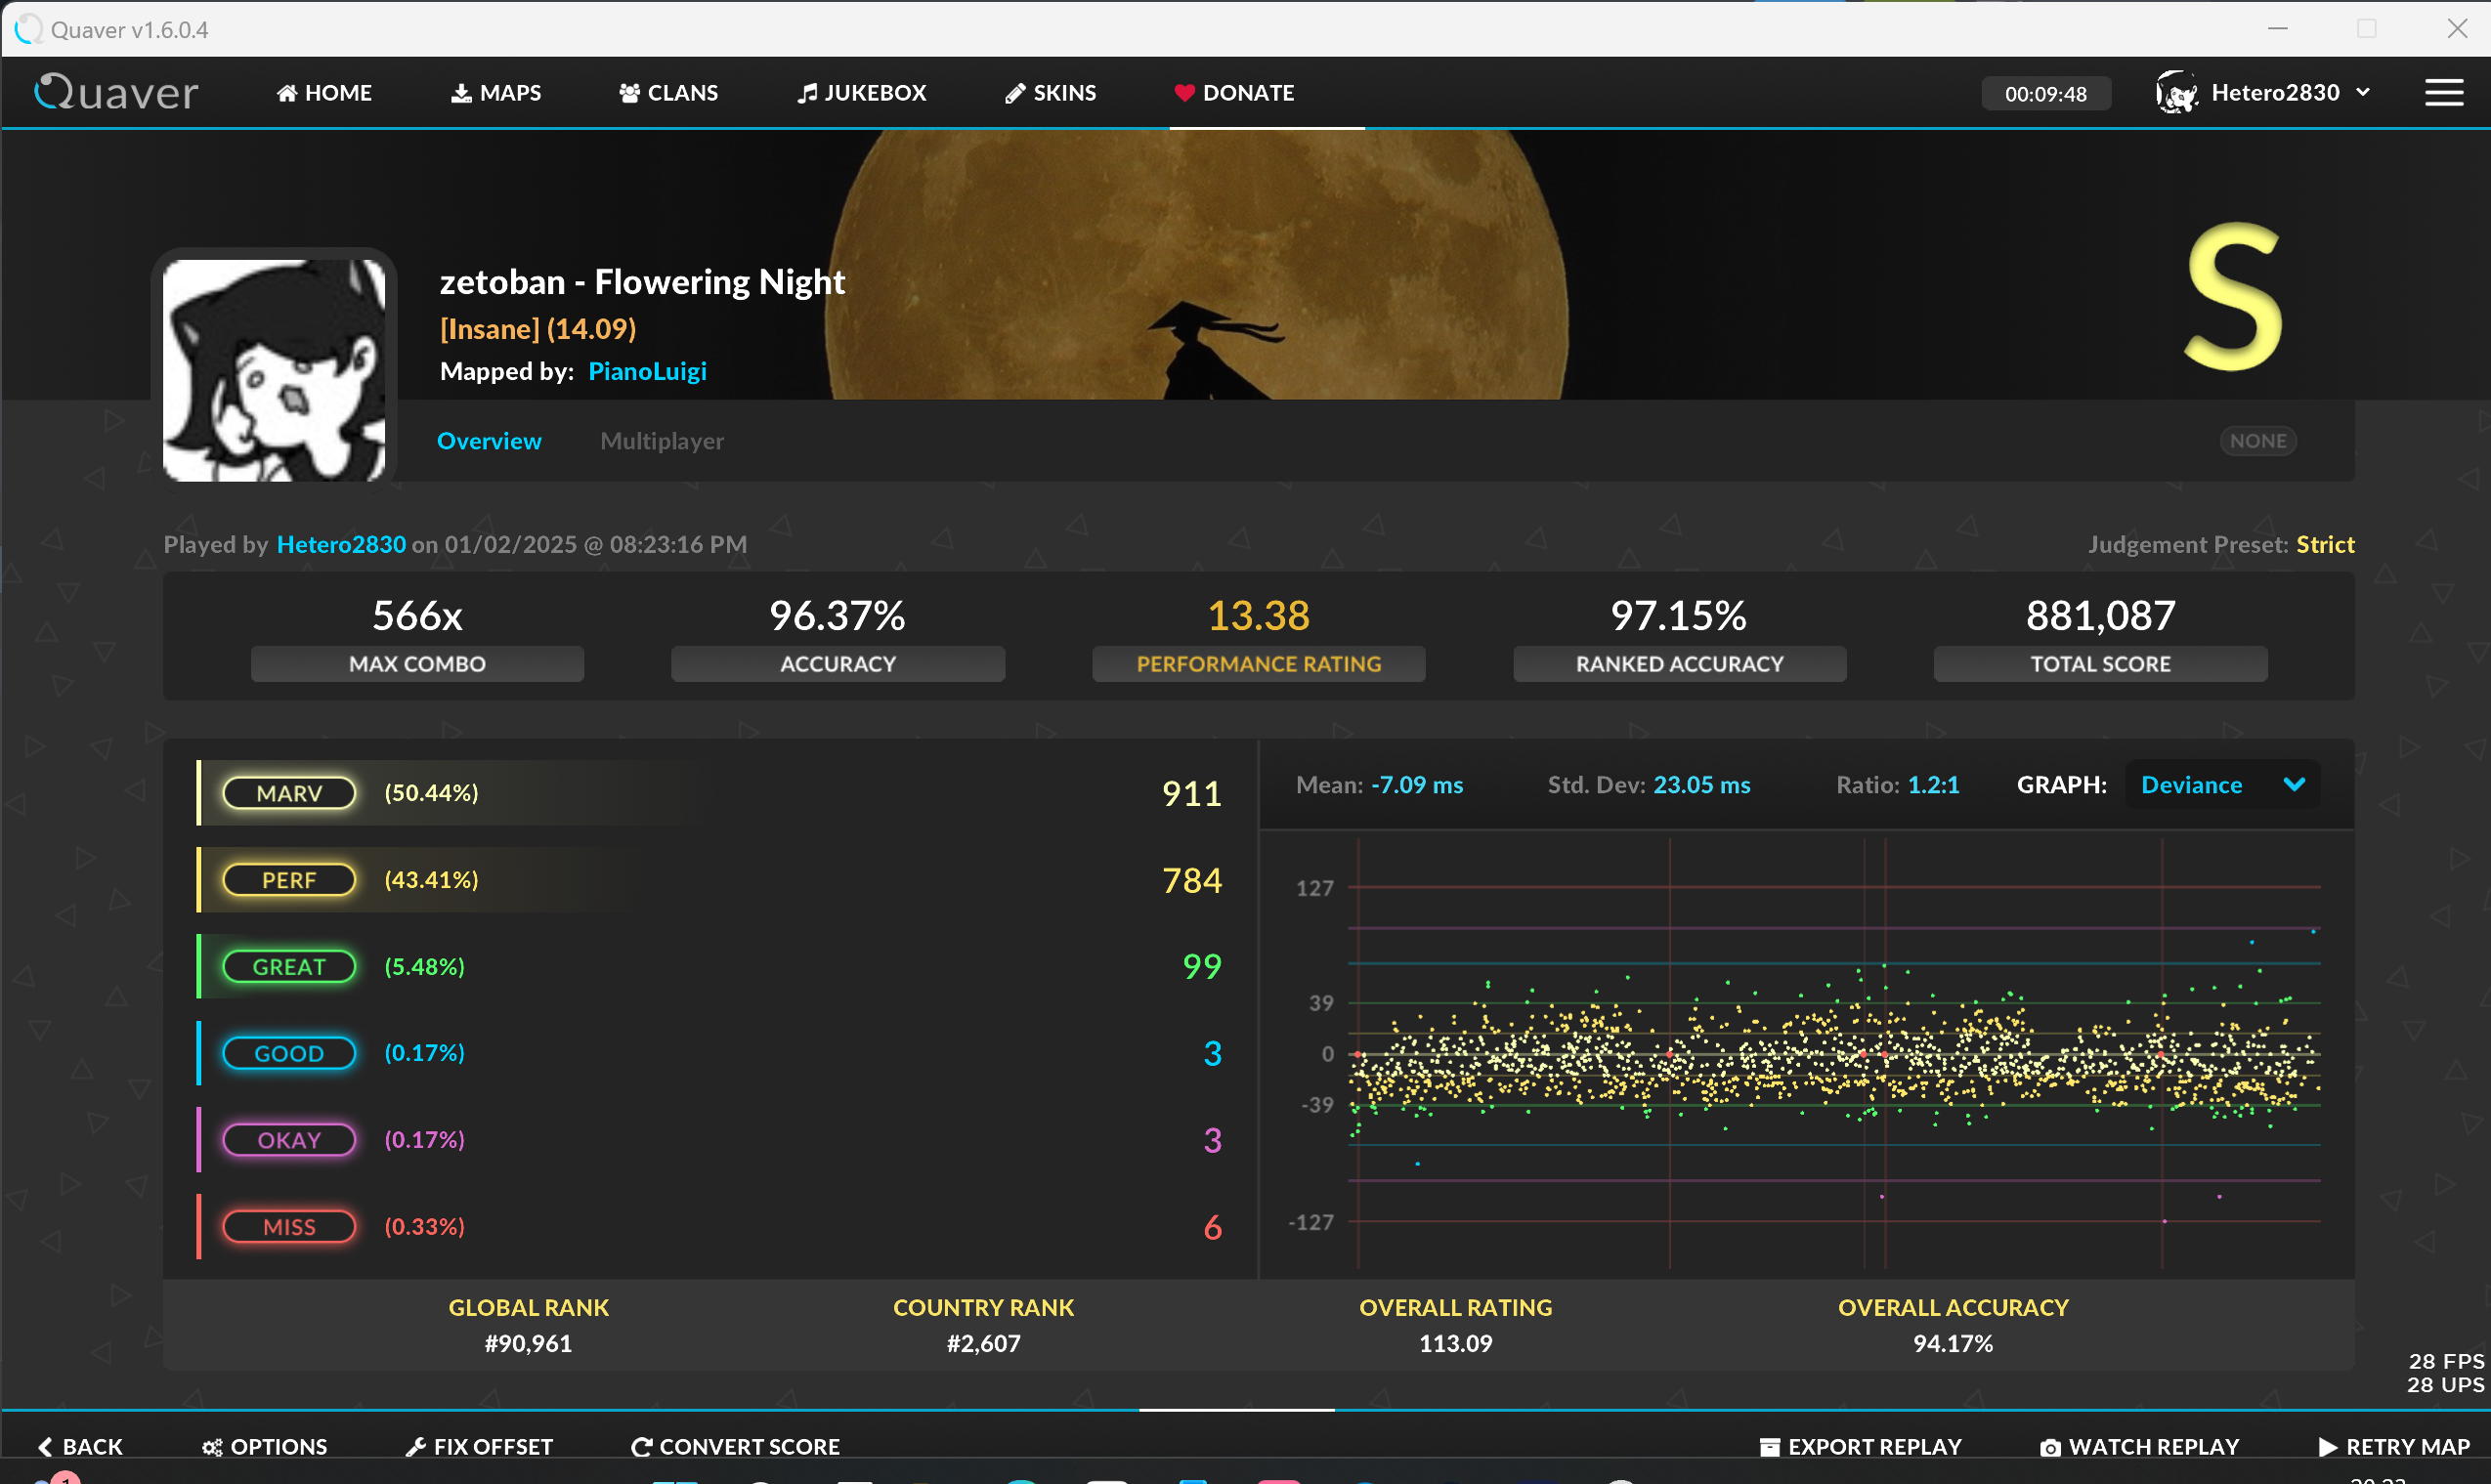Switch to the Overview tab
Screen dimensions: 2491x1484
click(489, 441)
